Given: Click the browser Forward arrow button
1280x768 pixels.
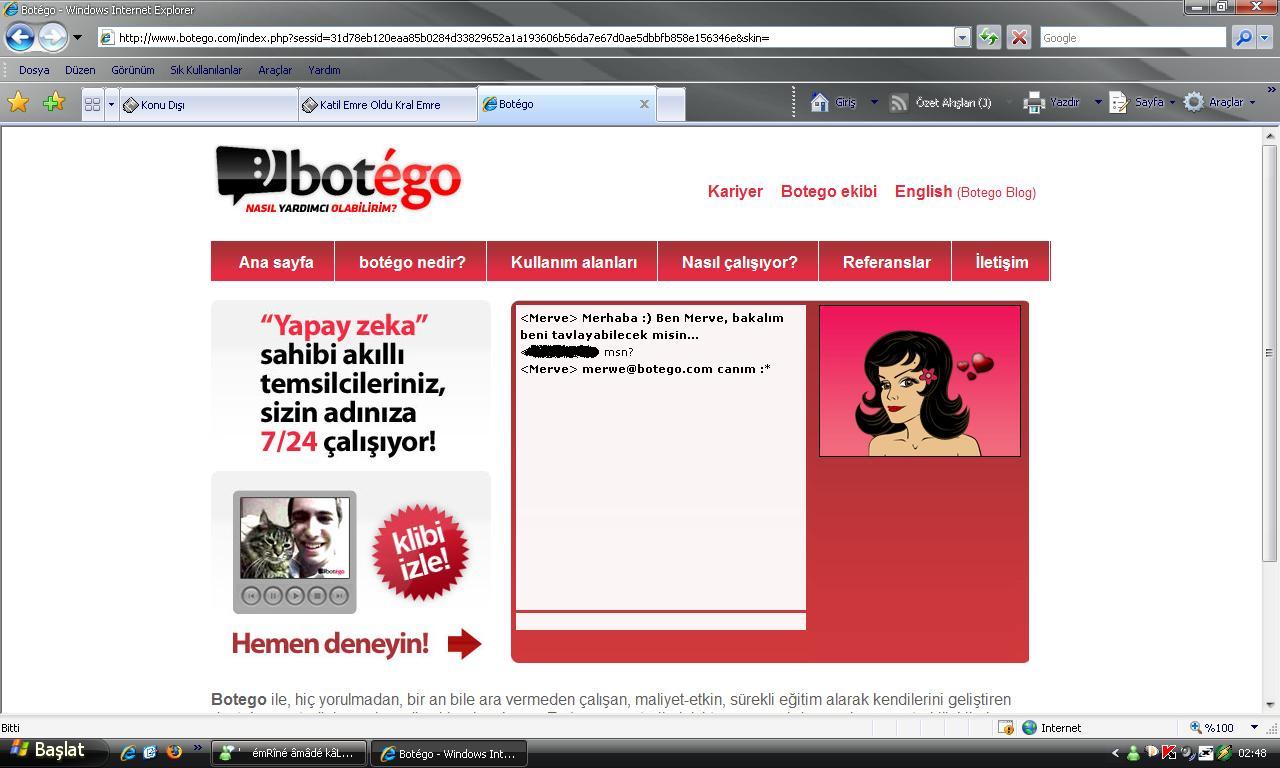Looking at the screenshot, I should click(52, 37).
